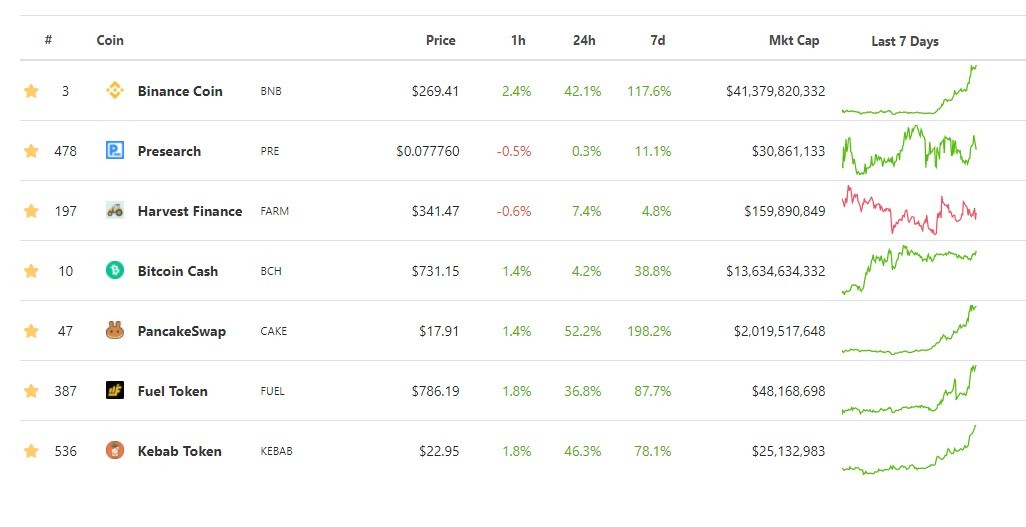Sort the table by Price column
The width and height of the screenshot is (1026, 527).
440,40
